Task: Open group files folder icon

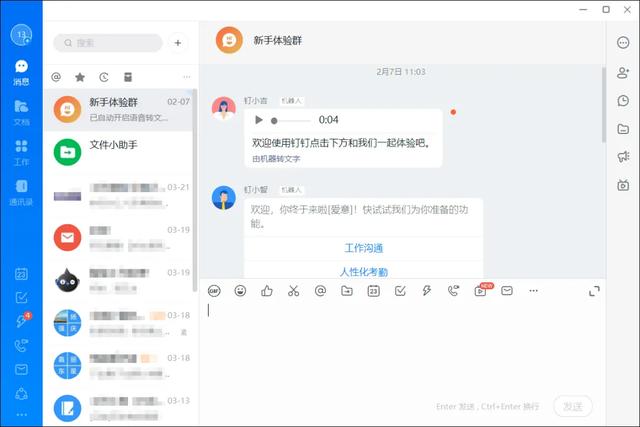Action: point(623,129)
